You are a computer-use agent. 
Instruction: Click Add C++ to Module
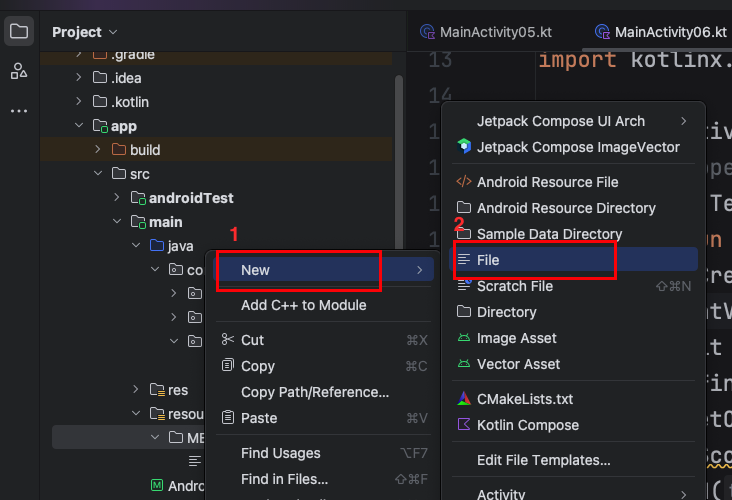click(303, 305)
